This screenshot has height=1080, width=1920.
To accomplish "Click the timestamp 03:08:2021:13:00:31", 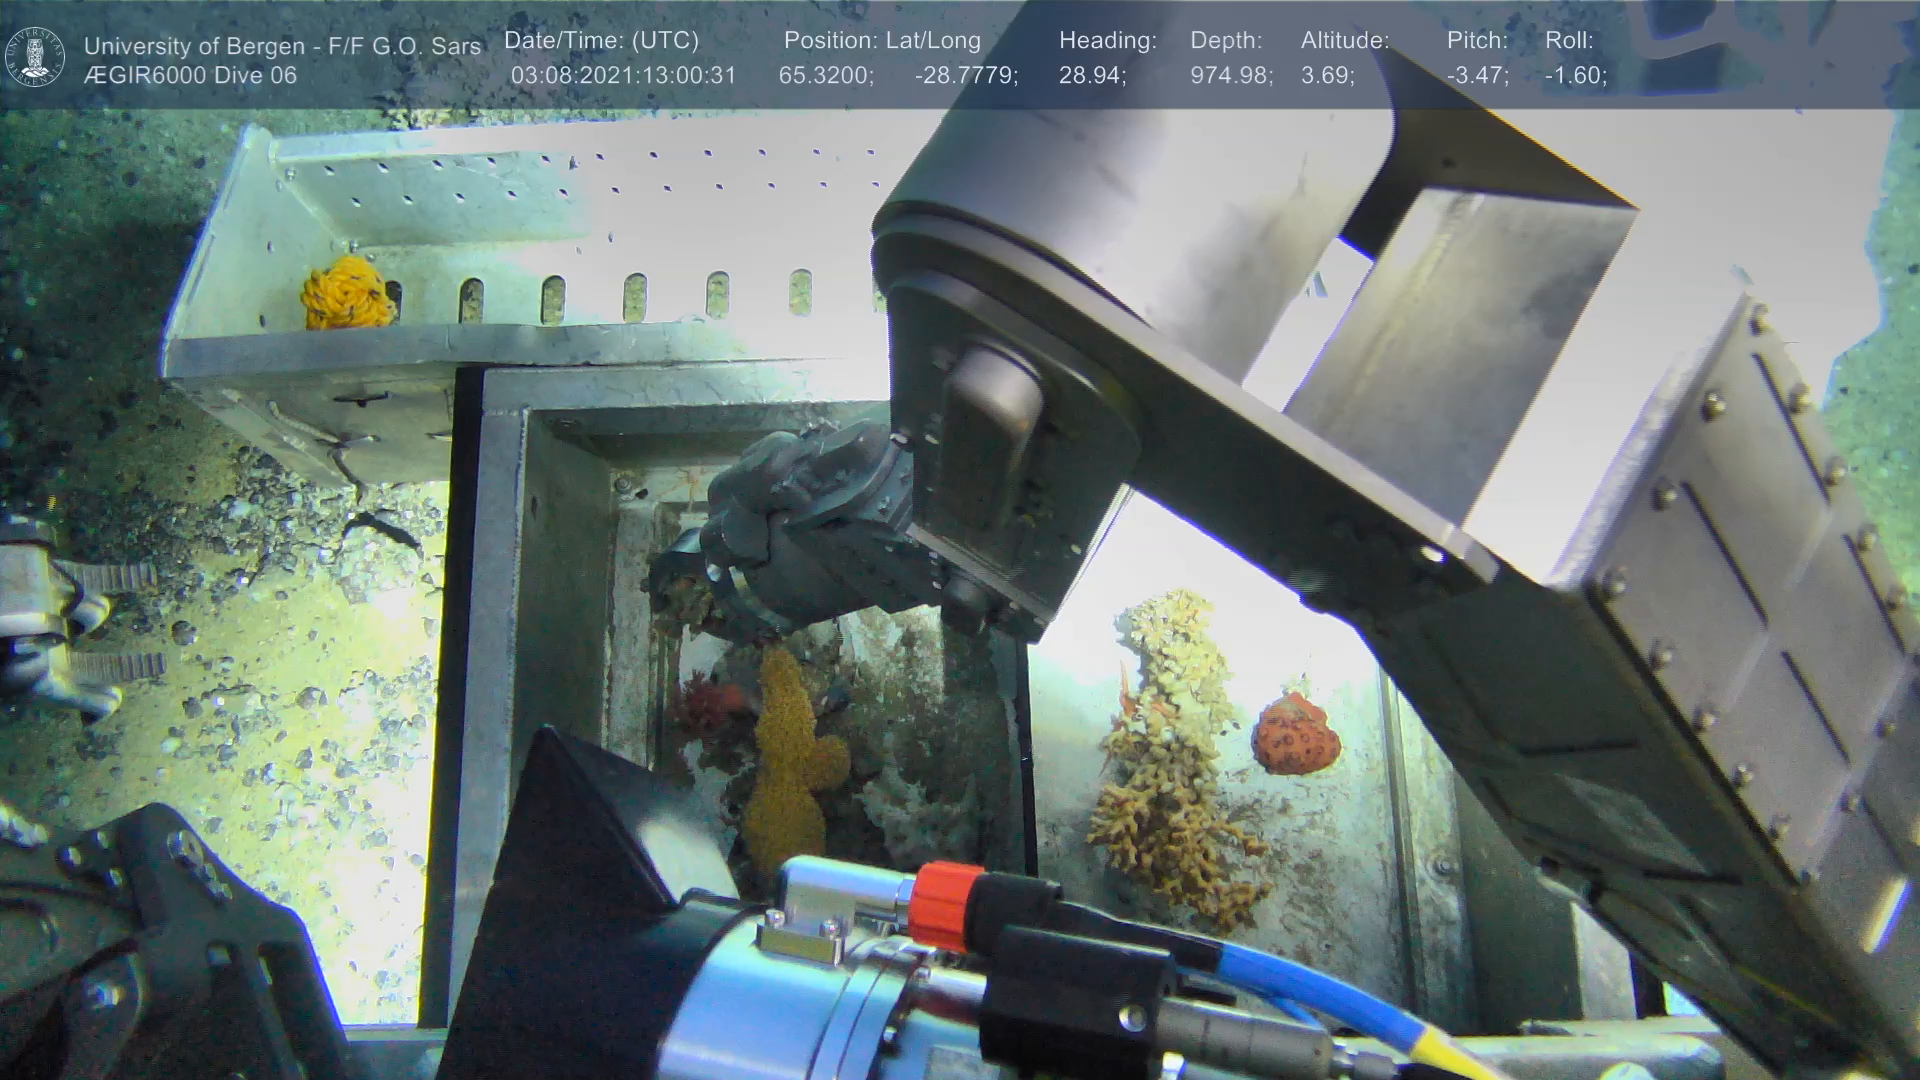I will click(x=623, y=75).
